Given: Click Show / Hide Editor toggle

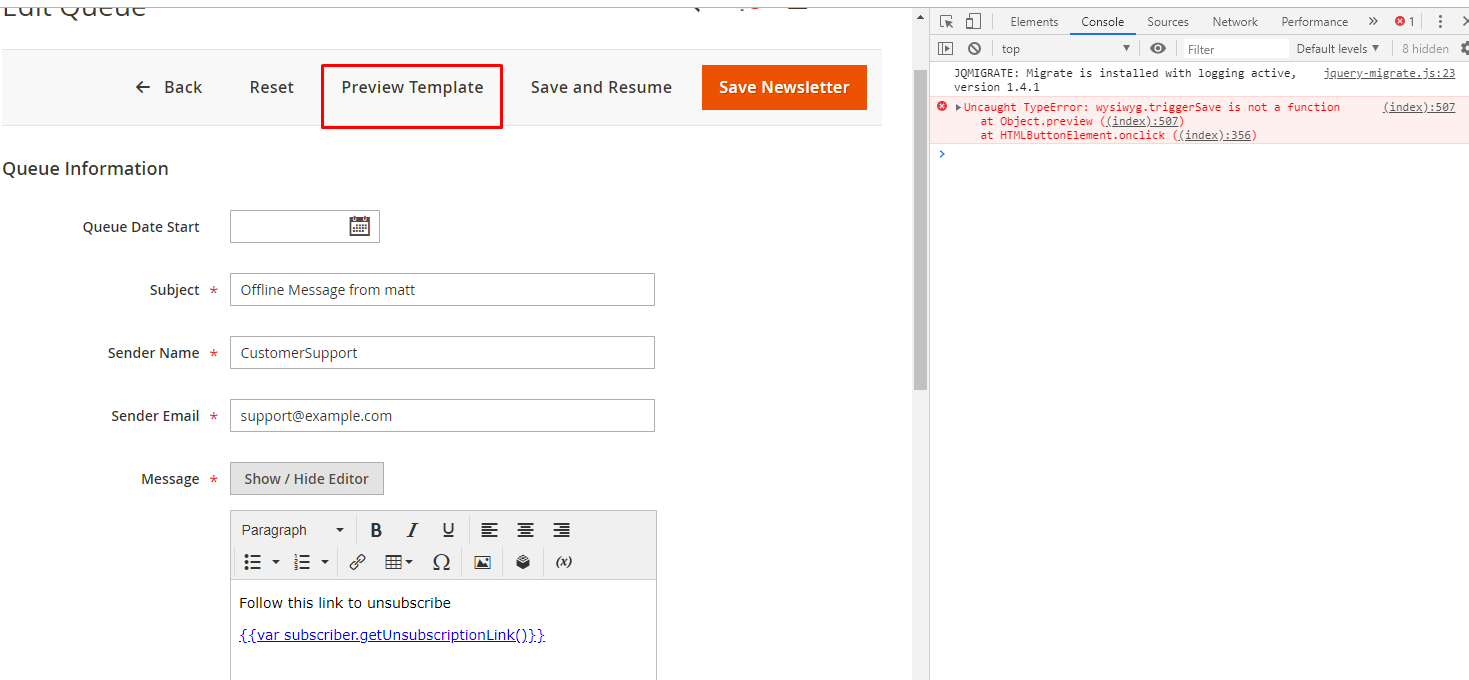Looking at the screenshot, I should 306,478.
